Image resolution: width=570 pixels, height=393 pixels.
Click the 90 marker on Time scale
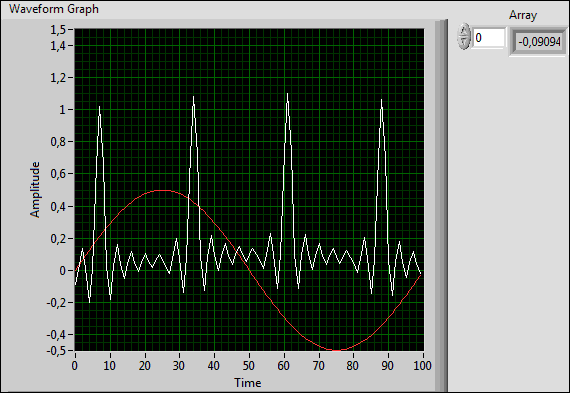(x=388, y=365)
